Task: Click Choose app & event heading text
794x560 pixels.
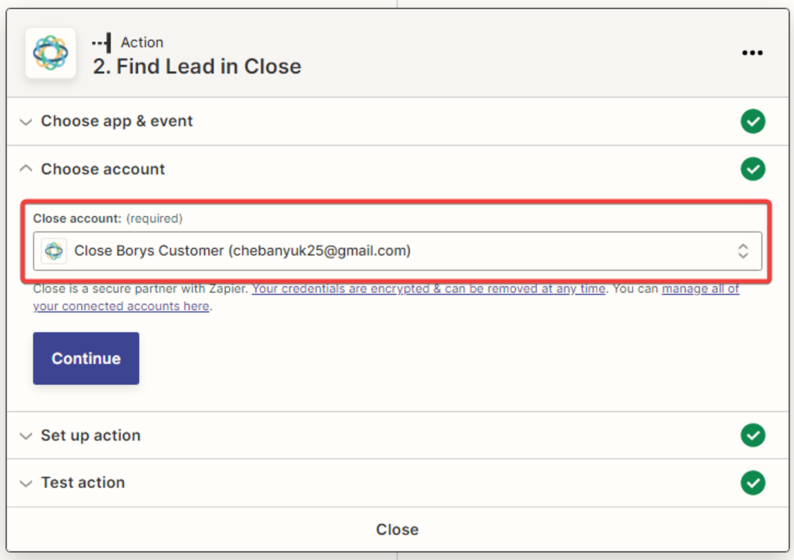Action: (117, 122)
